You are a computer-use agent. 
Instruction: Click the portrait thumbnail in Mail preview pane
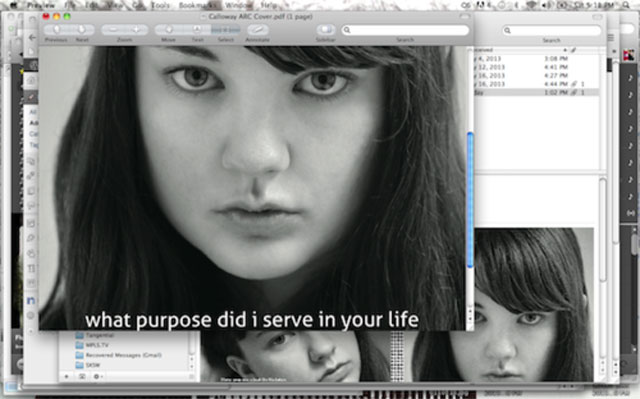coord(534,305)
